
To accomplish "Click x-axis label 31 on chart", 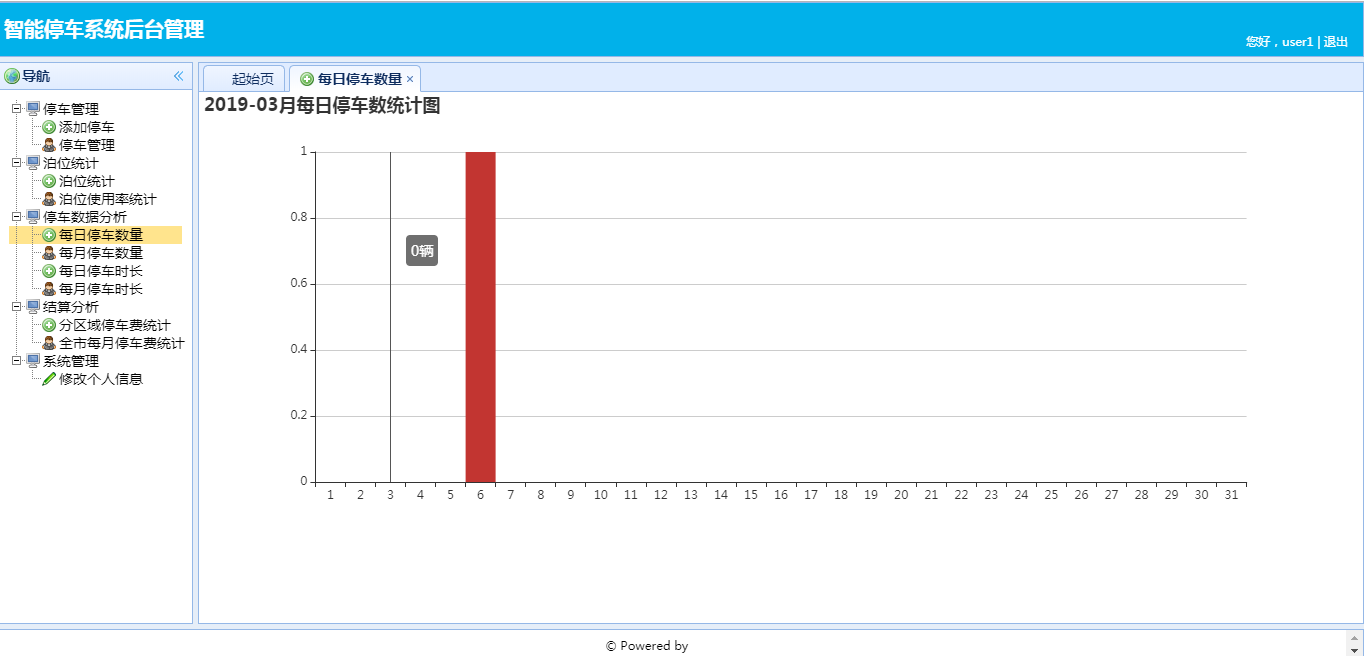I will (x=1231, y=495).
